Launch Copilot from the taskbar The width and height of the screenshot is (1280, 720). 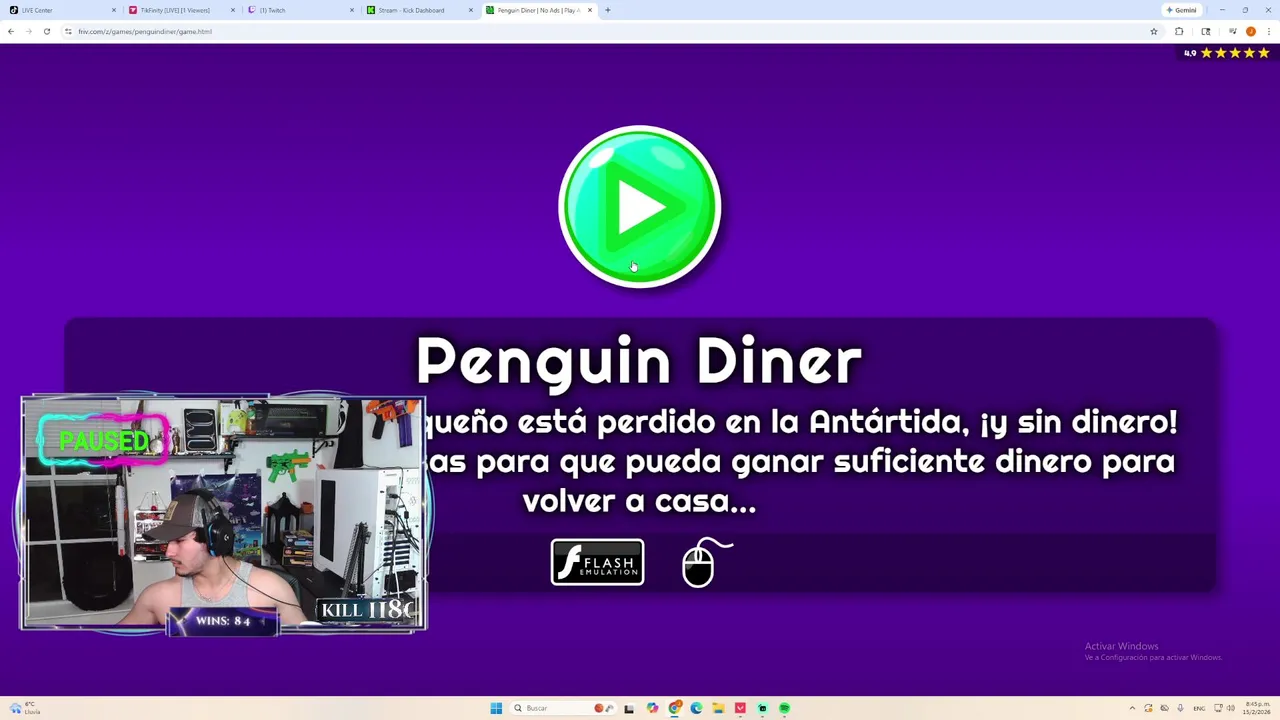[652, 708]
